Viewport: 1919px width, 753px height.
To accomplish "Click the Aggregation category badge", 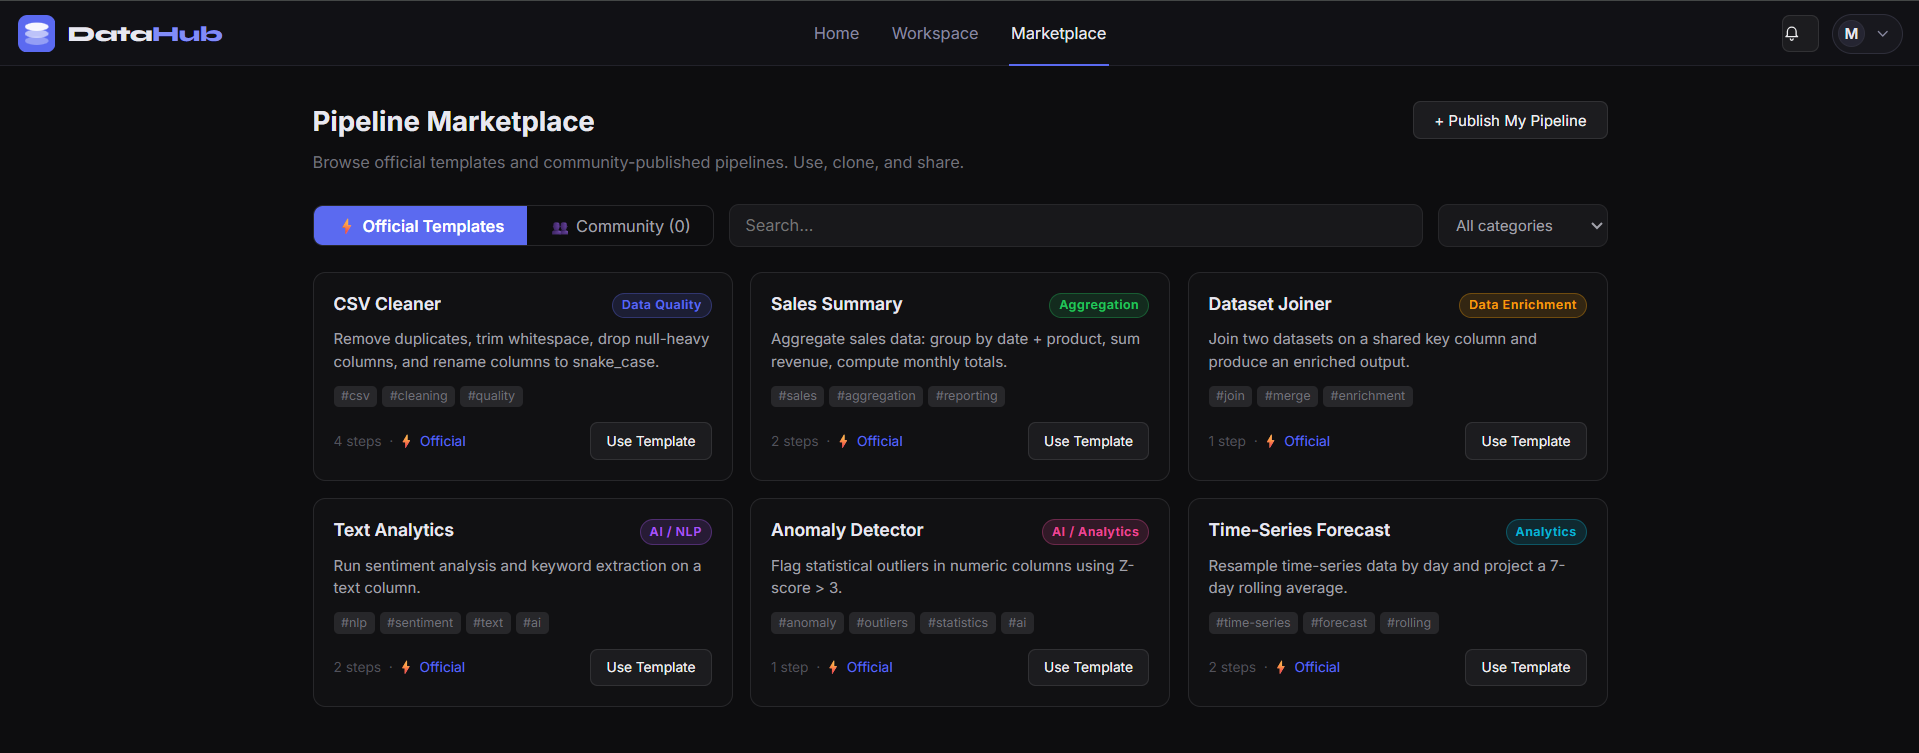I will 1098,305.
